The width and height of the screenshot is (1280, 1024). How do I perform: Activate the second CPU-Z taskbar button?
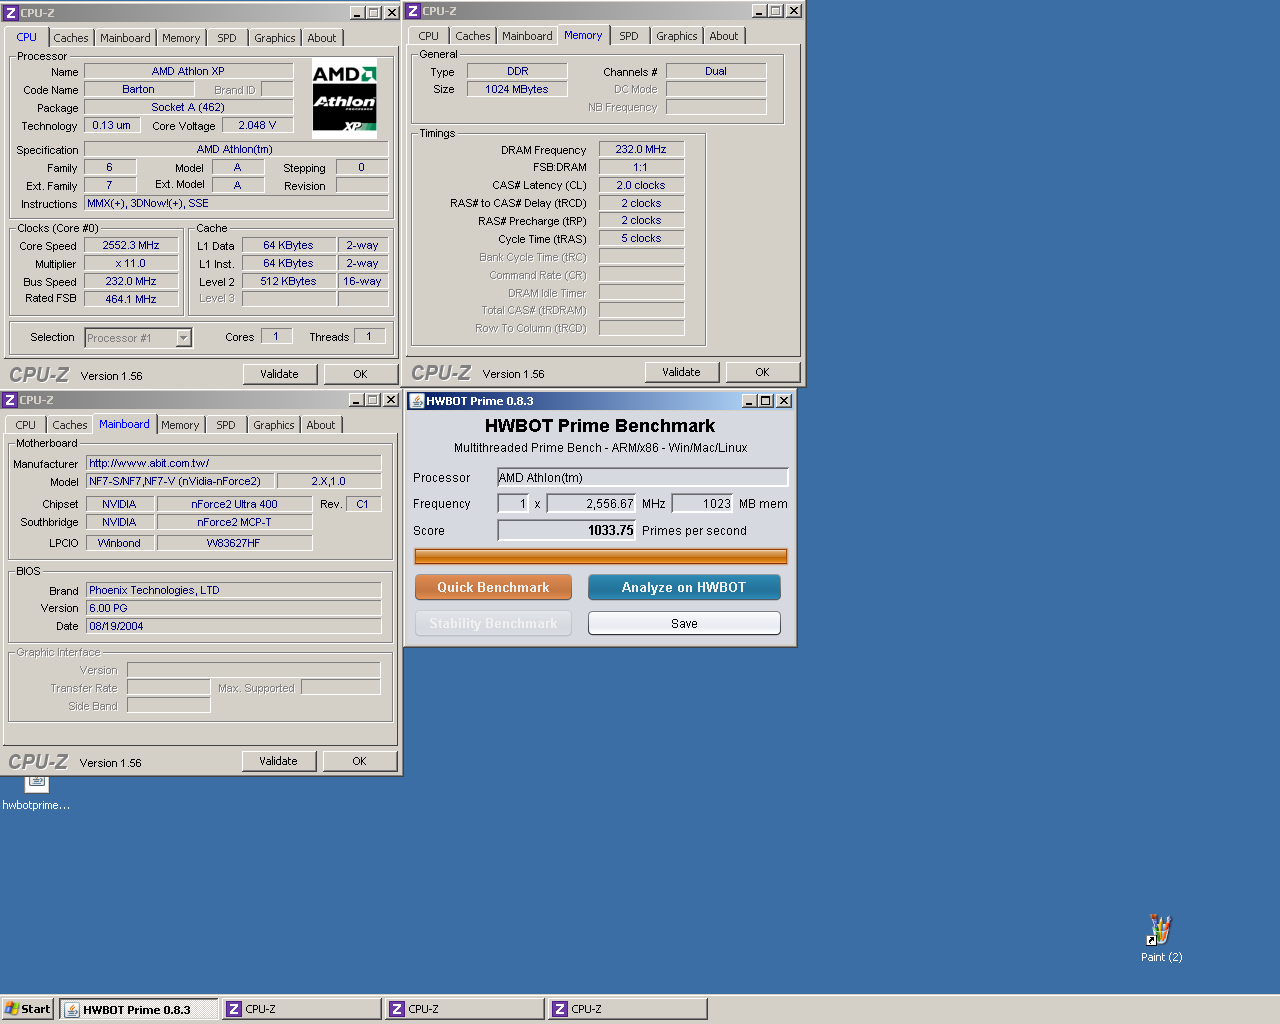(465, 1009)
